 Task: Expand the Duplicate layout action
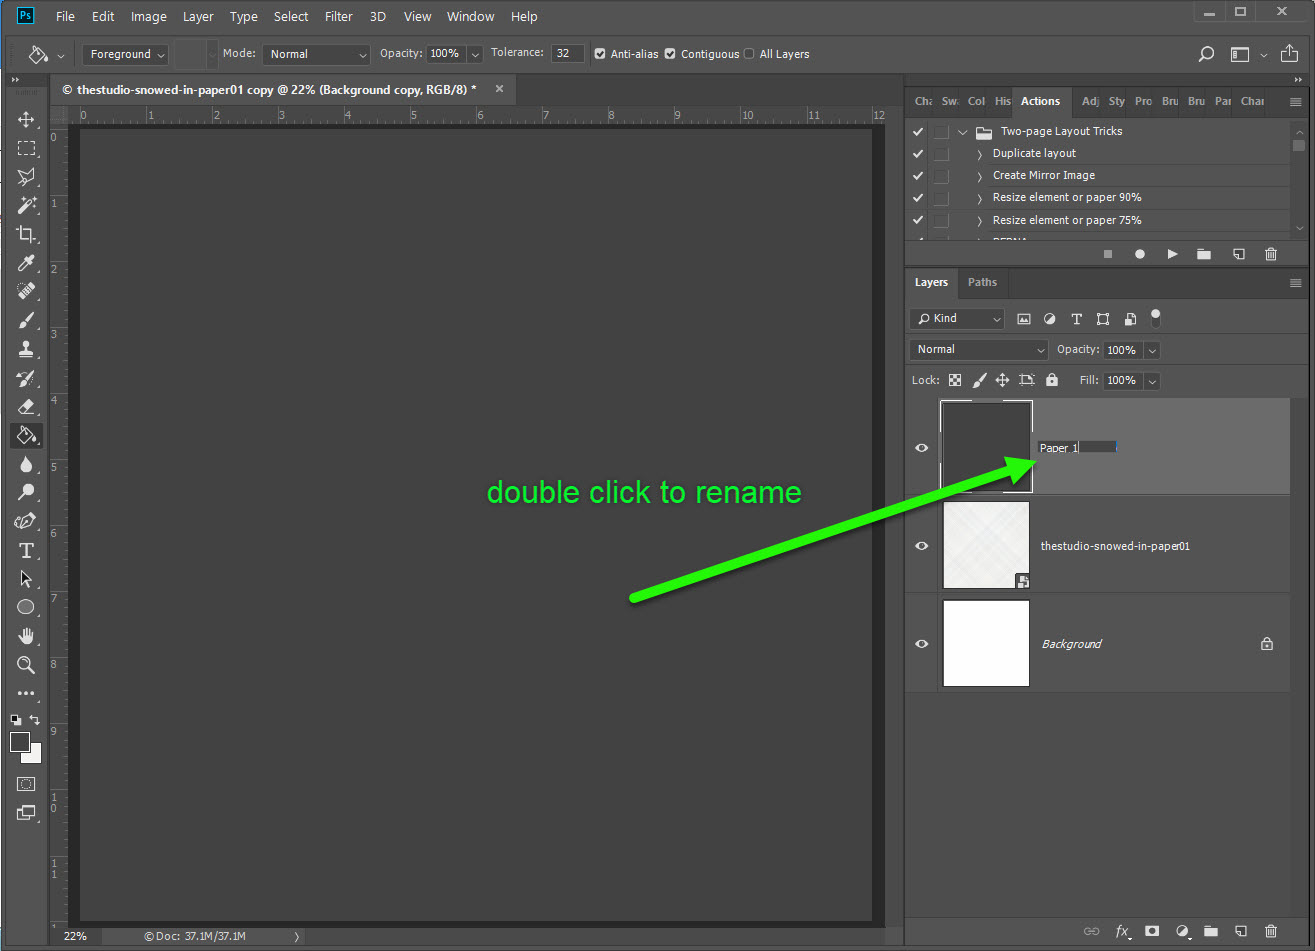pyautogui.click(x=979, y=153)
